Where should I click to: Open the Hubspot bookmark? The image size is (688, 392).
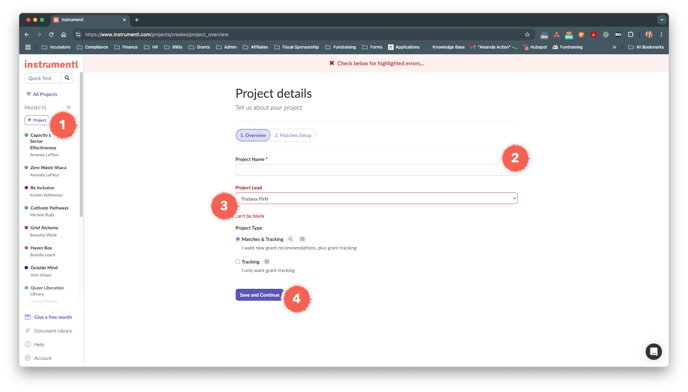535,47
